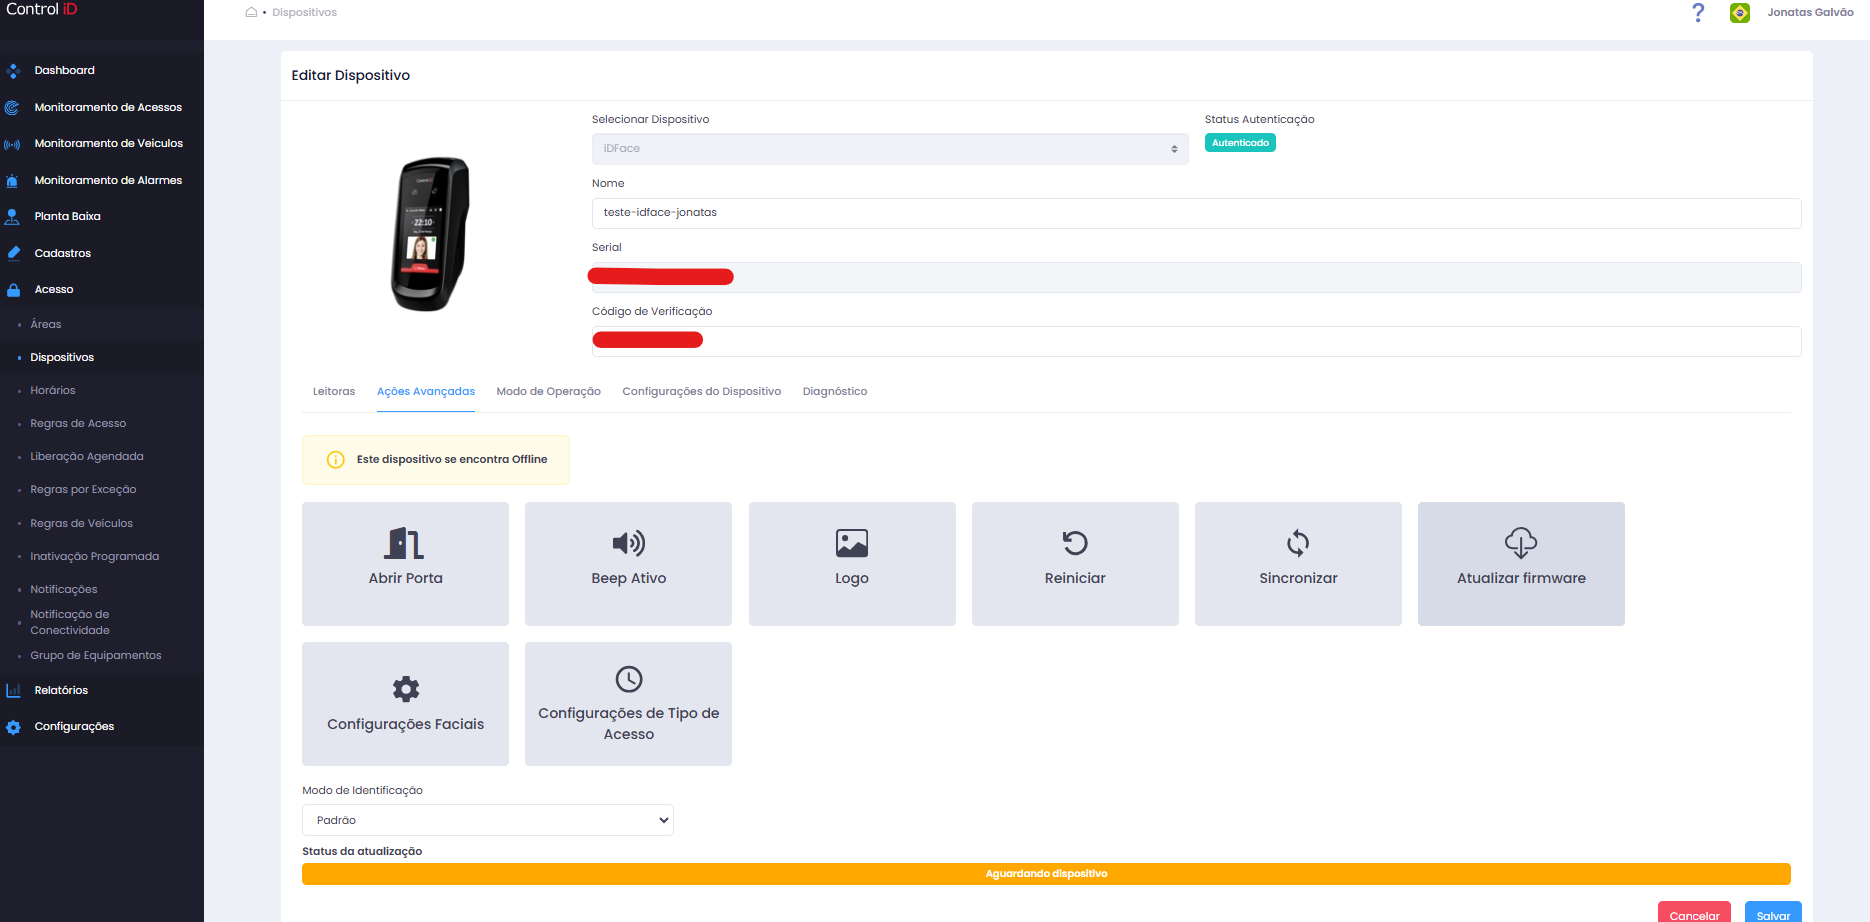Open the Modo de Operação tab
Image resolution: width=1870 pixels, height=922 pixels.
click(x=549, y=392)
